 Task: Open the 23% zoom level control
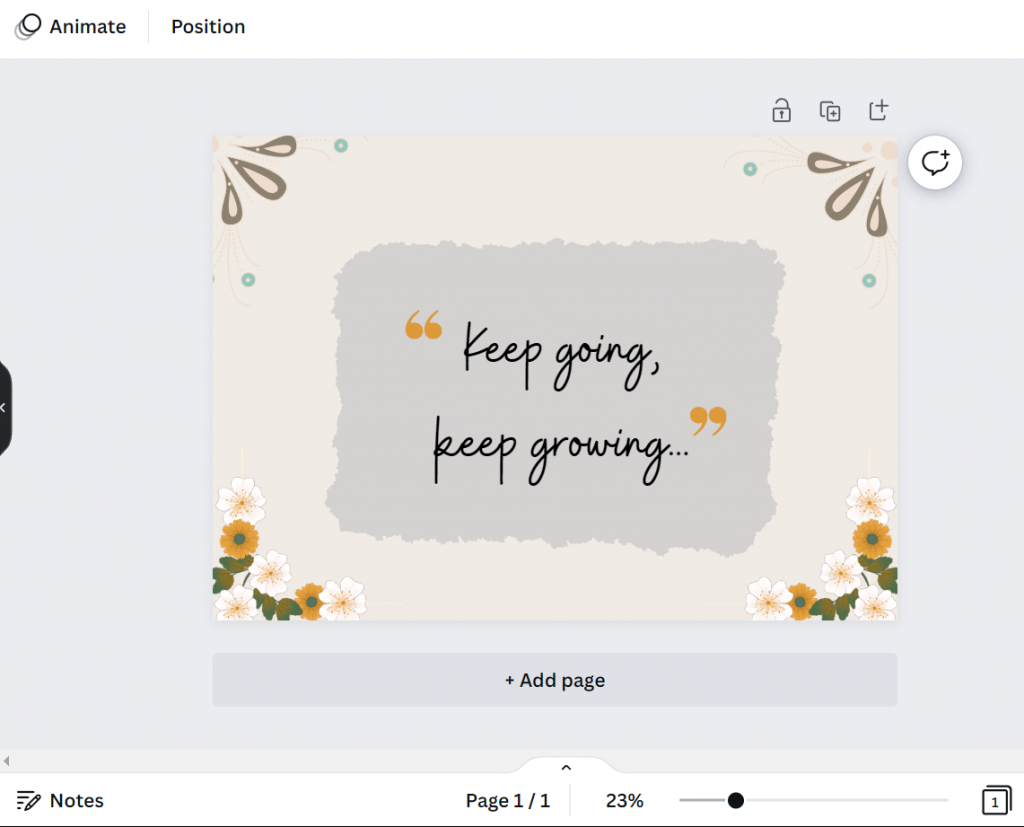[x=624, y=800]
